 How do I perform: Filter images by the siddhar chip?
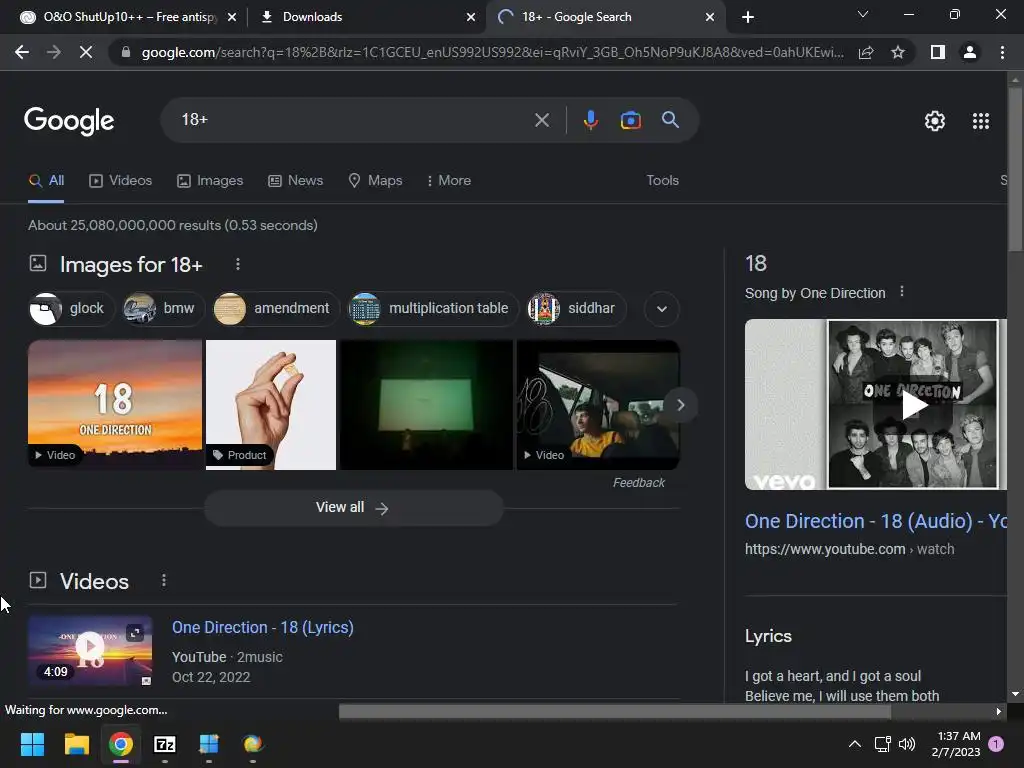[577, 308]
